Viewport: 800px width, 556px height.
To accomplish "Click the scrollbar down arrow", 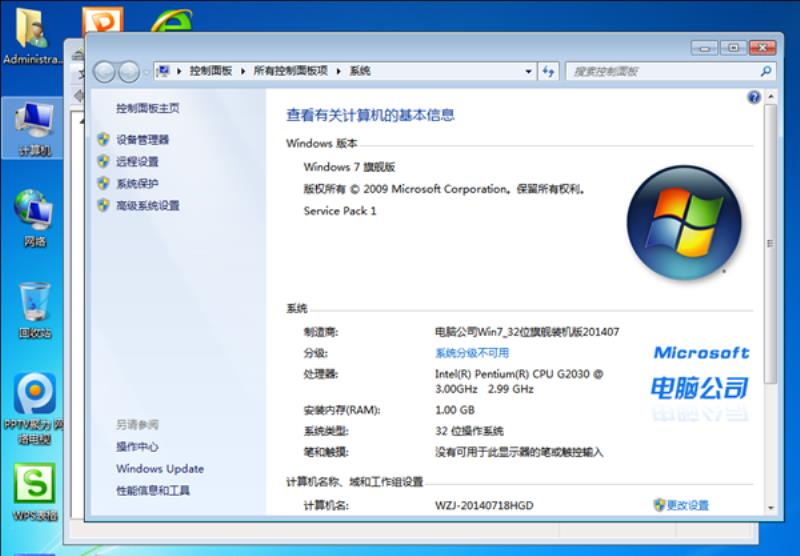I will (770, 508).
